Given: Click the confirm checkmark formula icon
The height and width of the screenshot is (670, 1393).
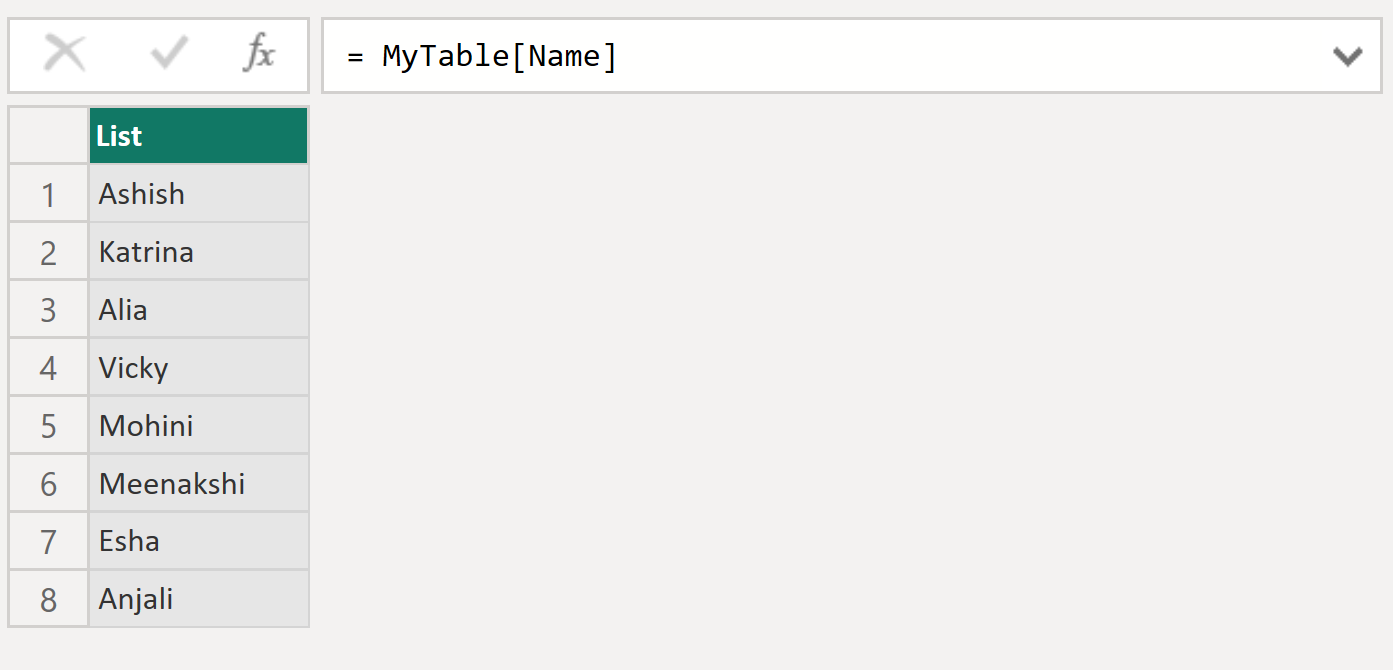Looking at the screenshot, I should coord(169,56).
